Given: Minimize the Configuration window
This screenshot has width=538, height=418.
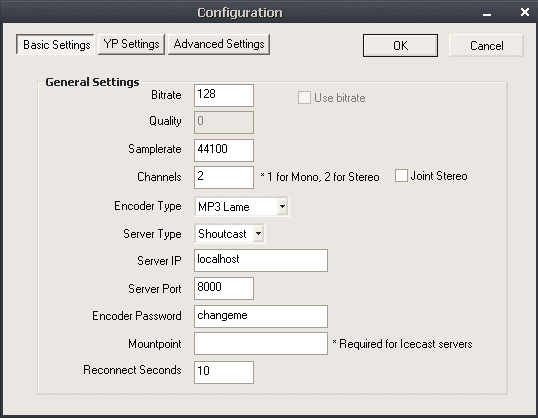Looking at the screenshot, I should point(487,14).
